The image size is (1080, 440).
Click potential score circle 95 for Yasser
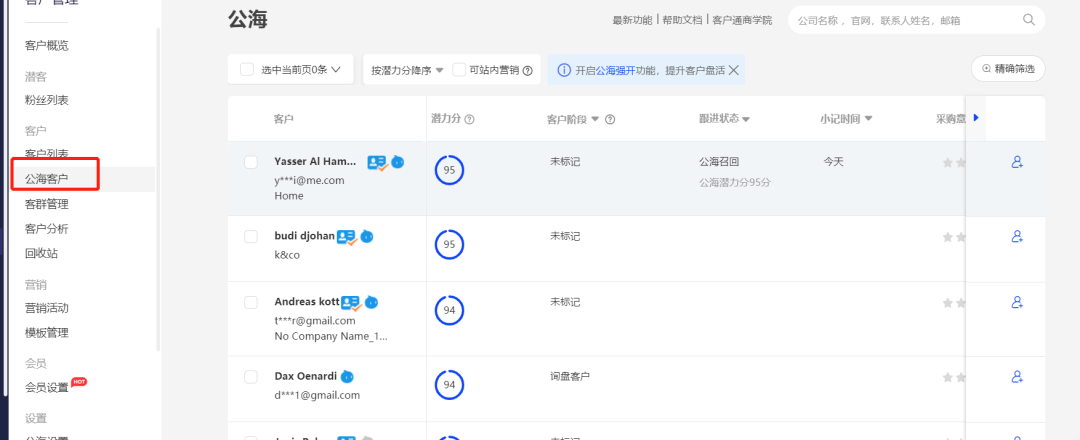click(449, 170)
